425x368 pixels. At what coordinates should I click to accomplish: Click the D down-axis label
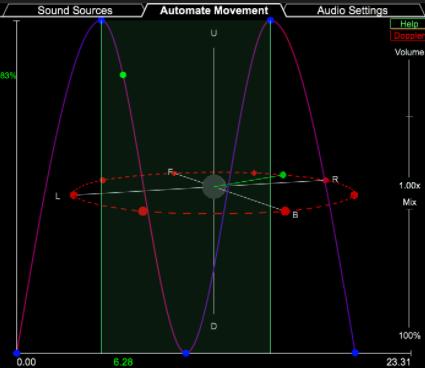click(x=214, y=326)
